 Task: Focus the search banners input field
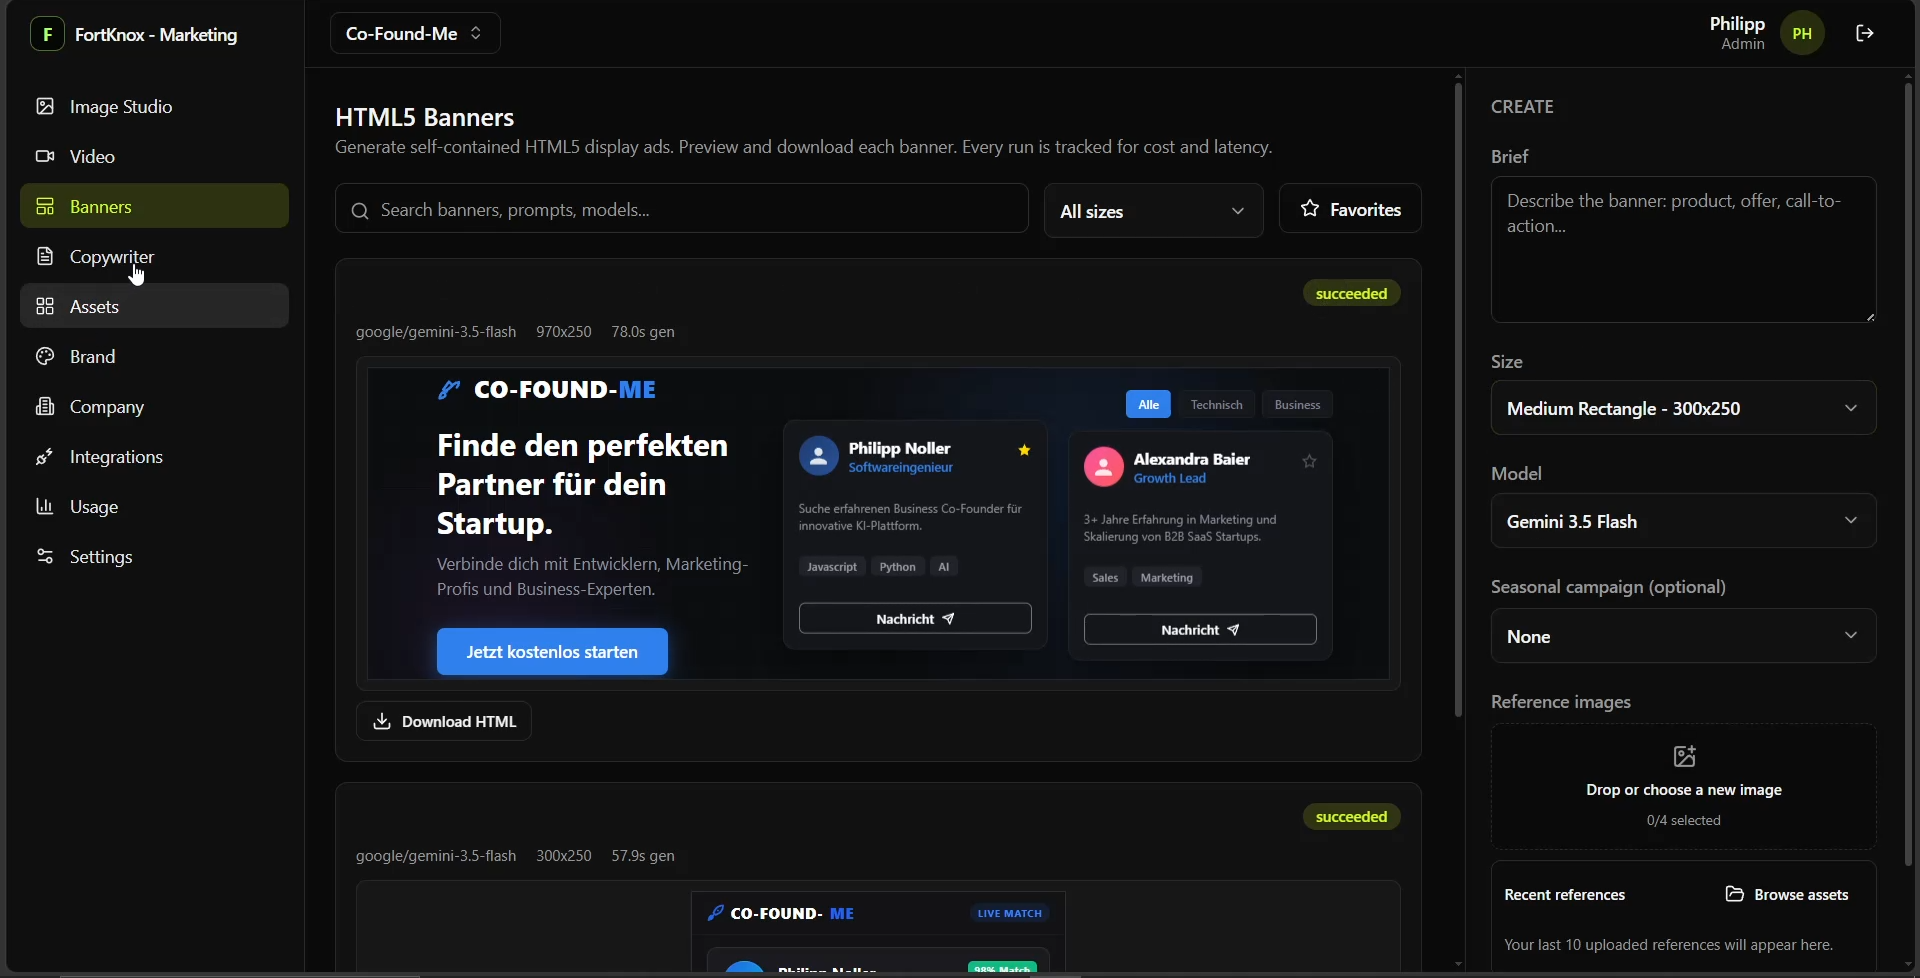[x=682, y=210]
